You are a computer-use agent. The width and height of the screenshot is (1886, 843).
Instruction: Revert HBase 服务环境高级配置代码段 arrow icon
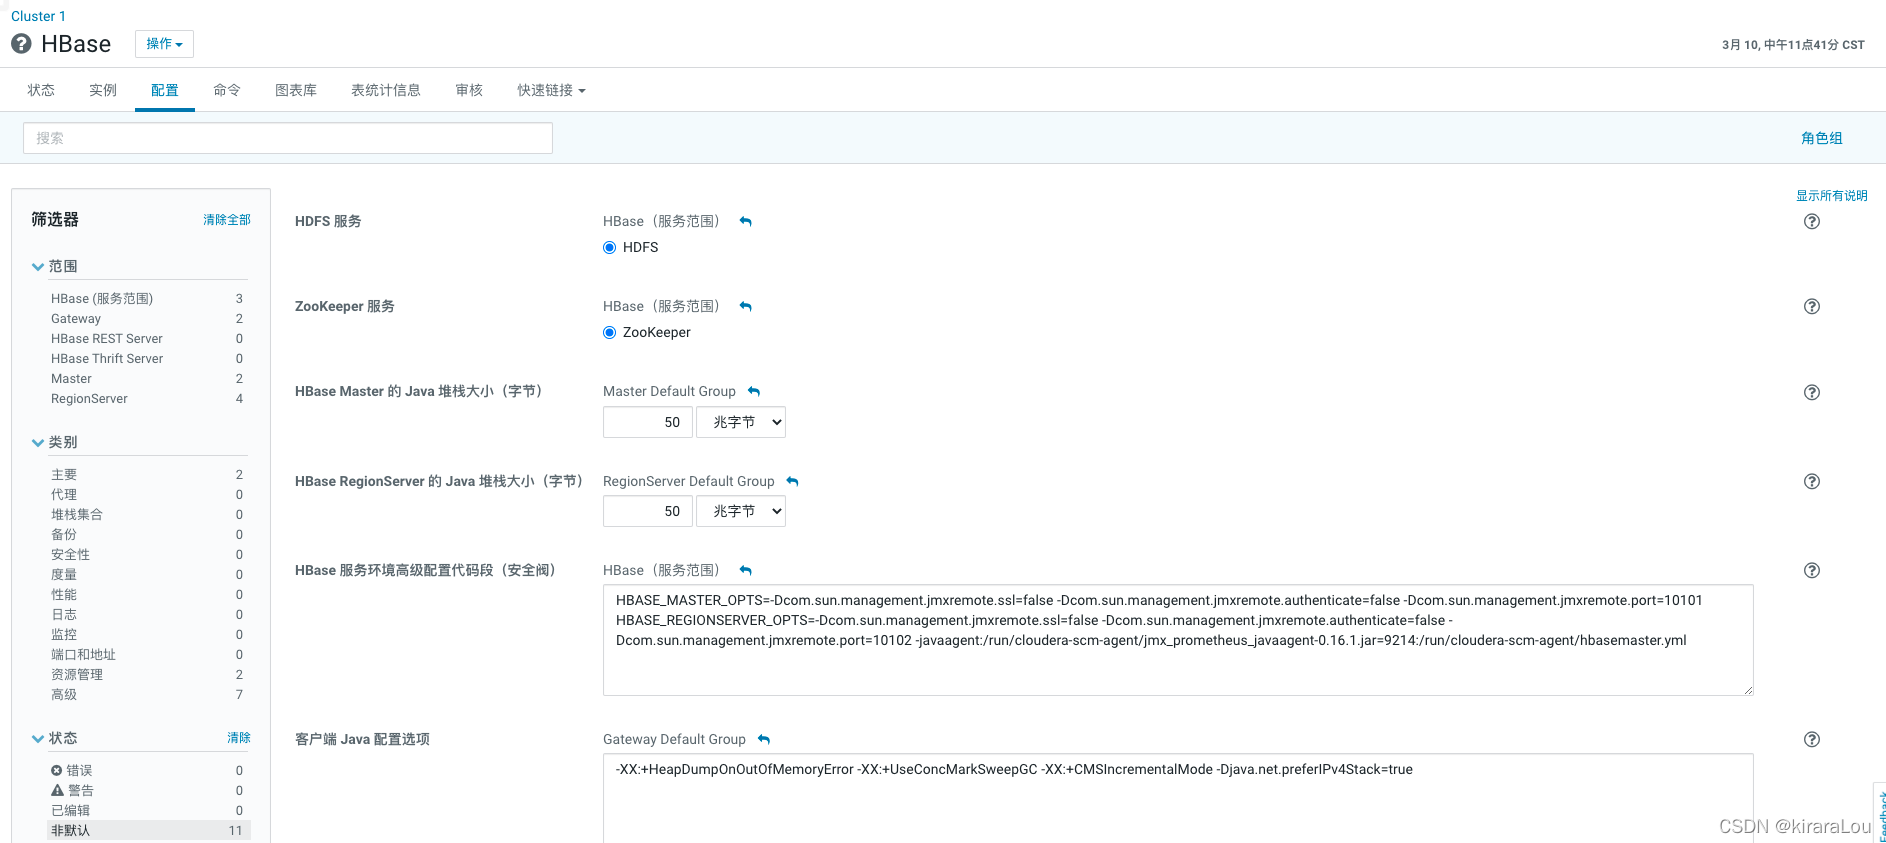[x=745, y=571]
